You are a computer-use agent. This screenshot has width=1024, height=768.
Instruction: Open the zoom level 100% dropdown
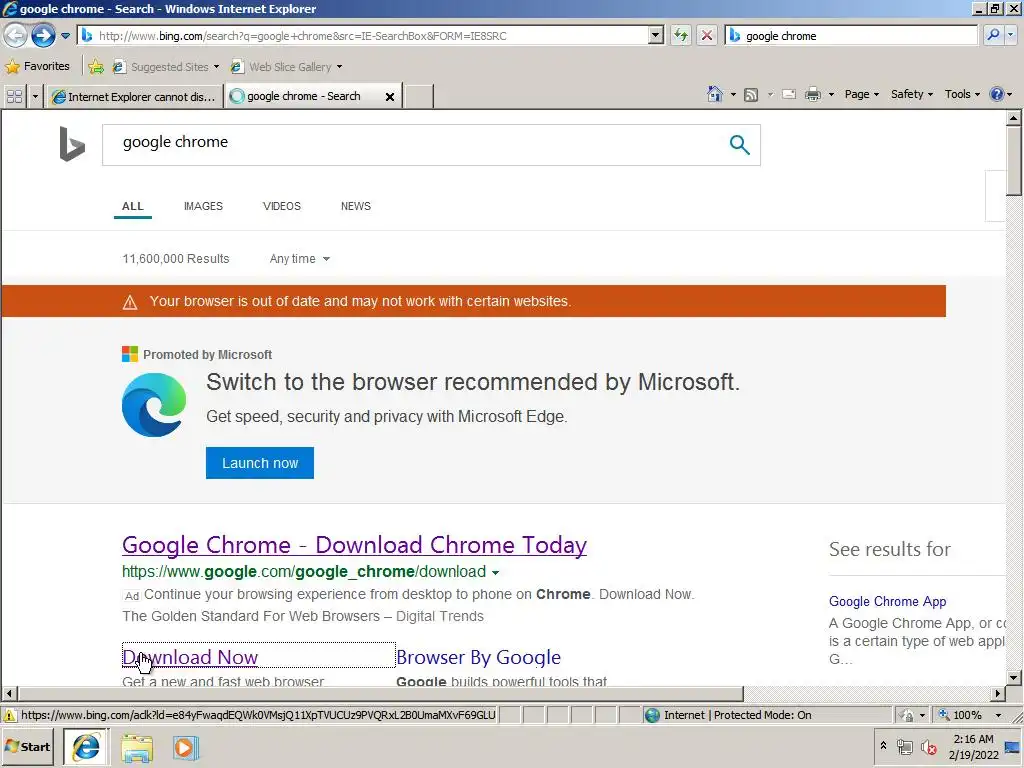point(998,716)
